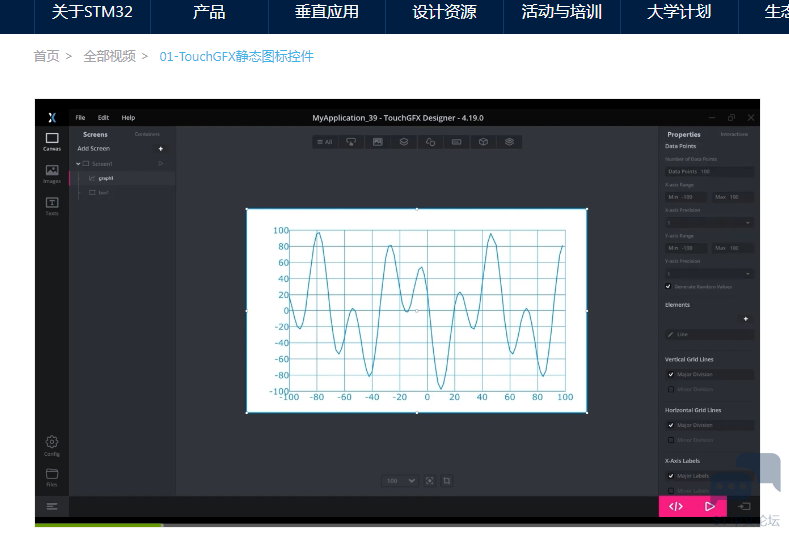This screenshot has width=789, height=536.
Task: Open the 产品 navigation menu
Action: (209, 12)
